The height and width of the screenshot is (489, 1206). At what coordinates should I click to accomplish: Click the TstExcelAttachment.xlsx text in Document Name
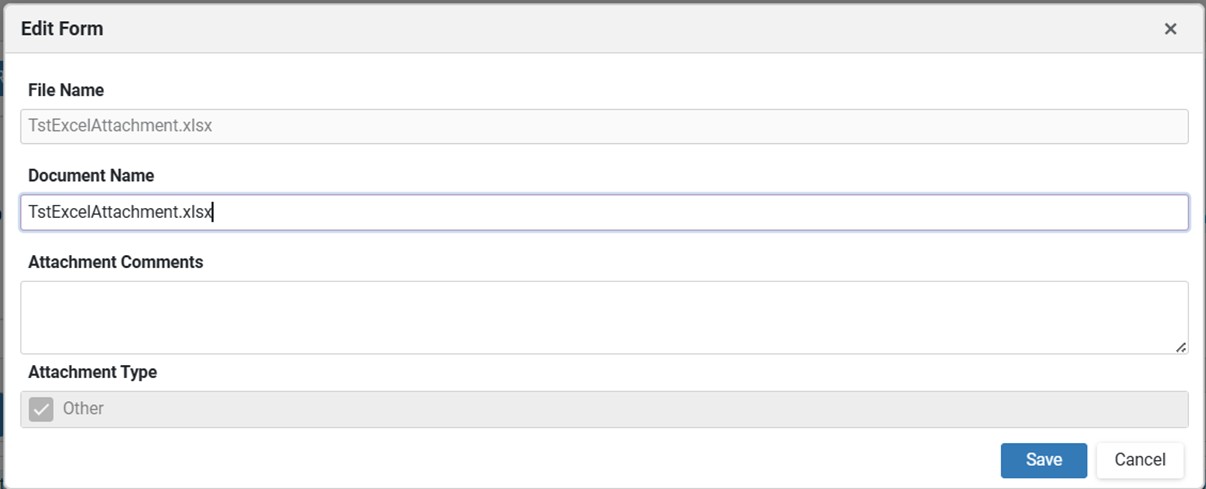(x=120, y=212)
